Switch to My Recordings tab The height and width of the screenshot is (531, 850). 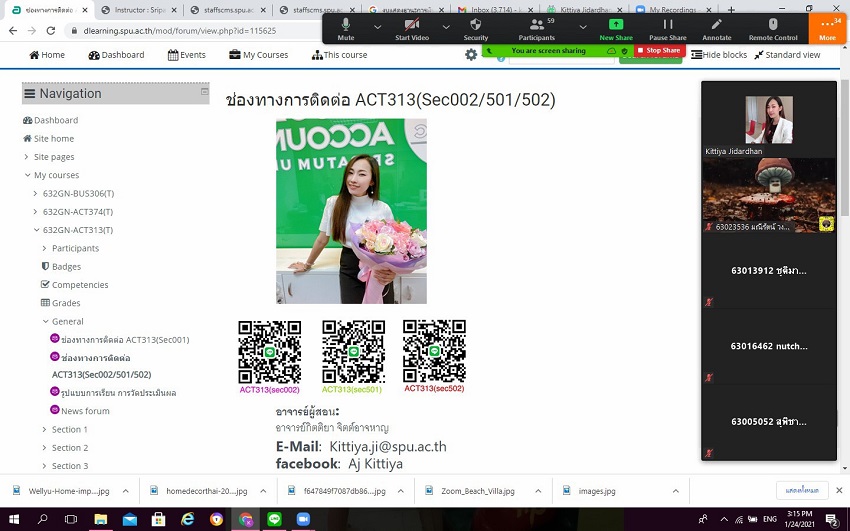pos(672,10)
